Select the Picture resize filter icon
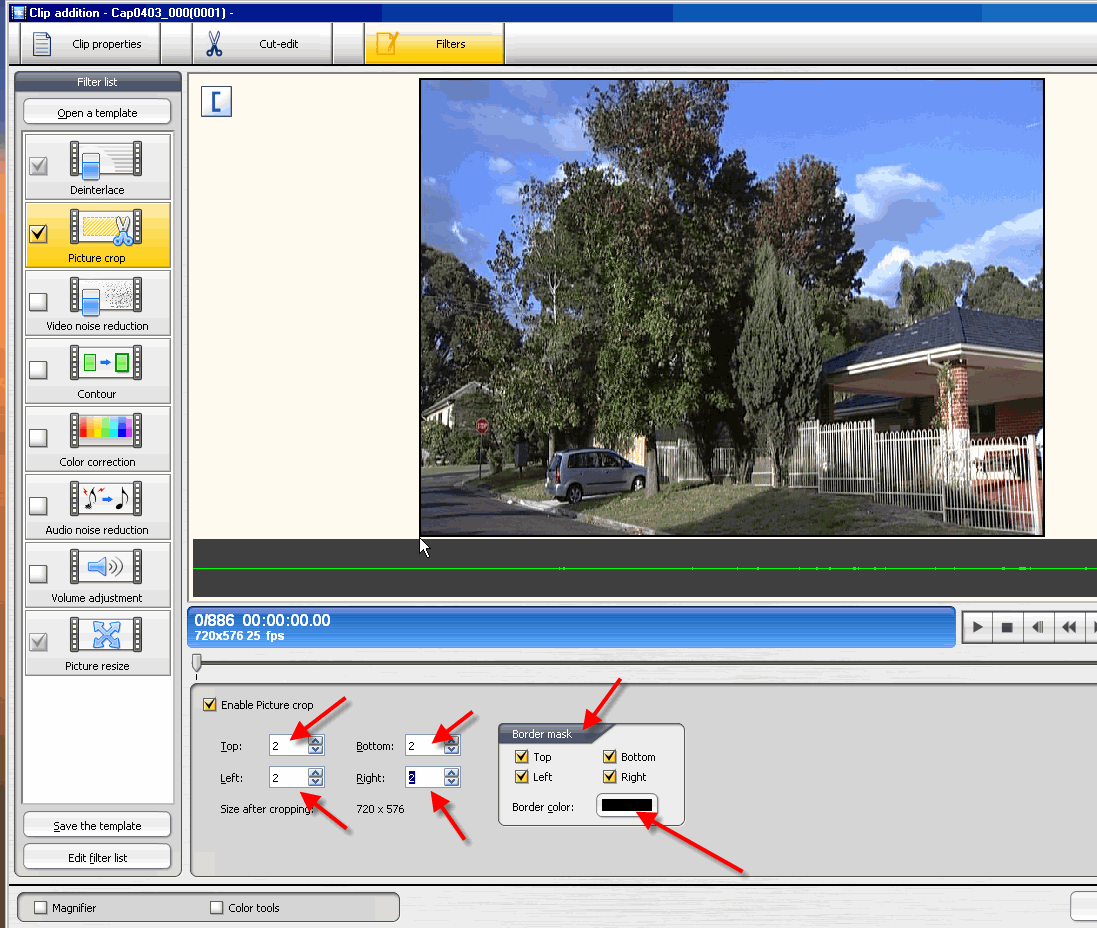The image size is (1097, 928). click(105, 636)
